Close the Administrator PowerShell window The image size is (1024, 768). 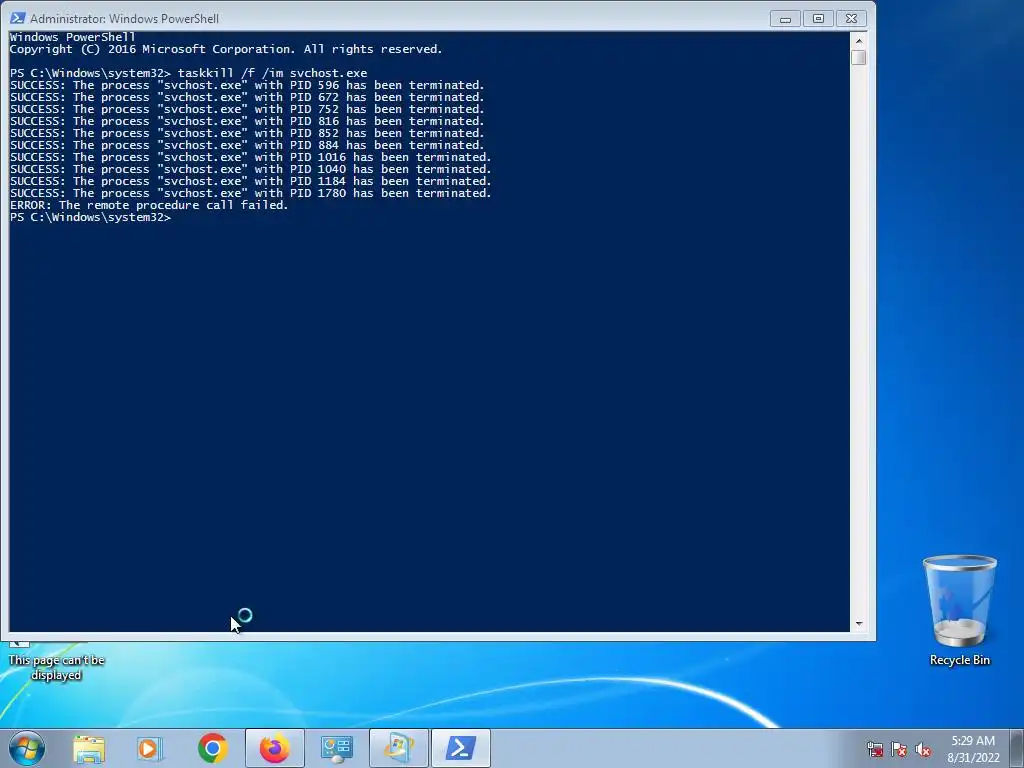point(852,19)
